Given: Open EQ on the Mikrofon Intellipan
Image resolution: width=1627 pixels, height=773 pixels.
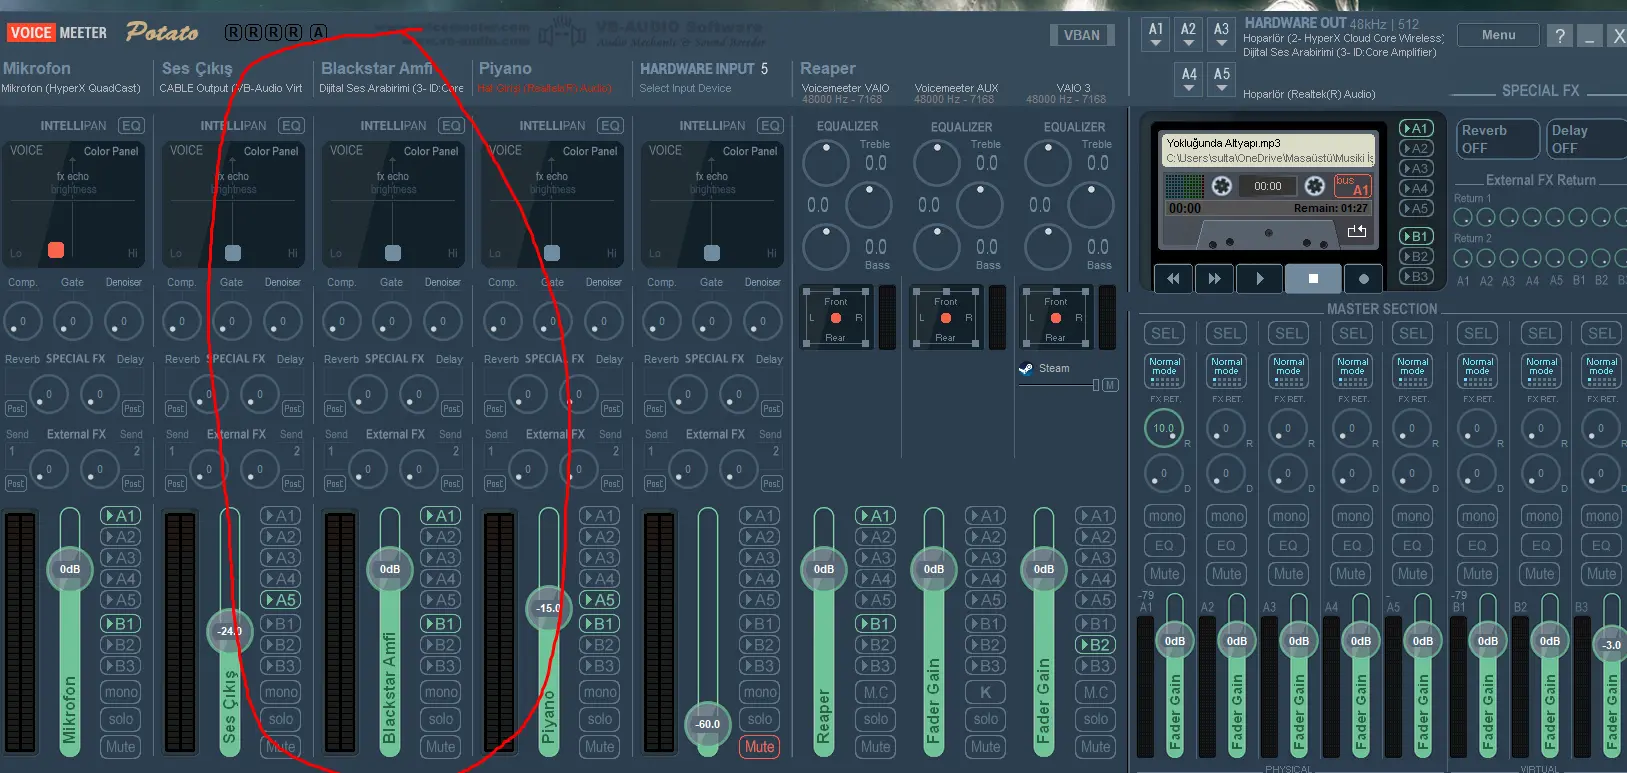Looking at the screenshot, I should (x=131, y=125).
